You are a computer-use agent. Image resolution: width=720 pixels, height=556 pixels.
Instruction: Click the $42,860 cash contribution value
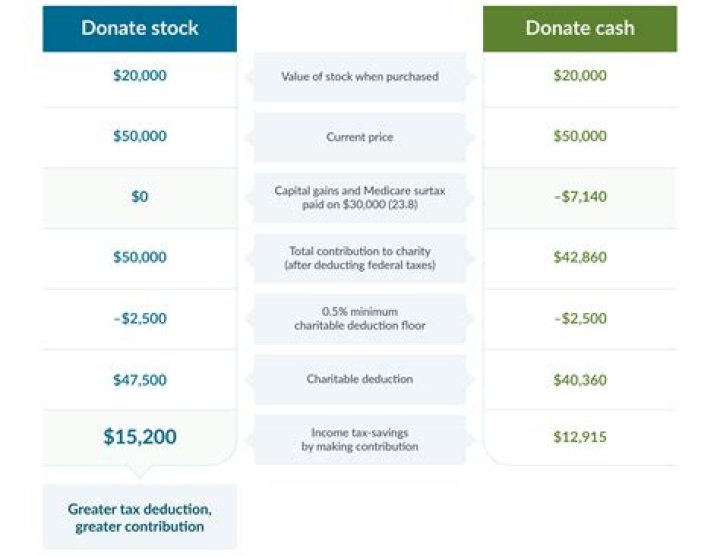pyautogui.click(x=580, y=258)
